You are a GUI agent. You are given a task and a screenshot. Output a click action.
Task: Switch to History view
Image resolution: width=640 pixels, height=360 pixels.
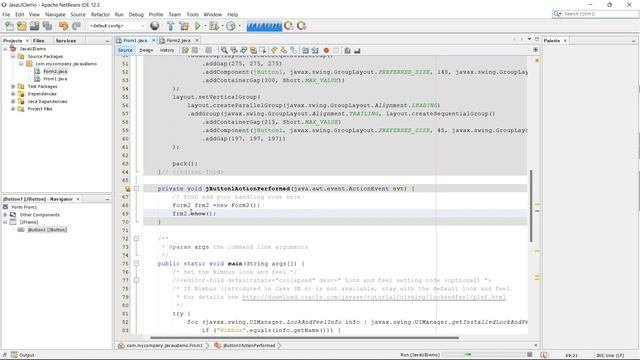pyautogui.click(x=167, y=50)
